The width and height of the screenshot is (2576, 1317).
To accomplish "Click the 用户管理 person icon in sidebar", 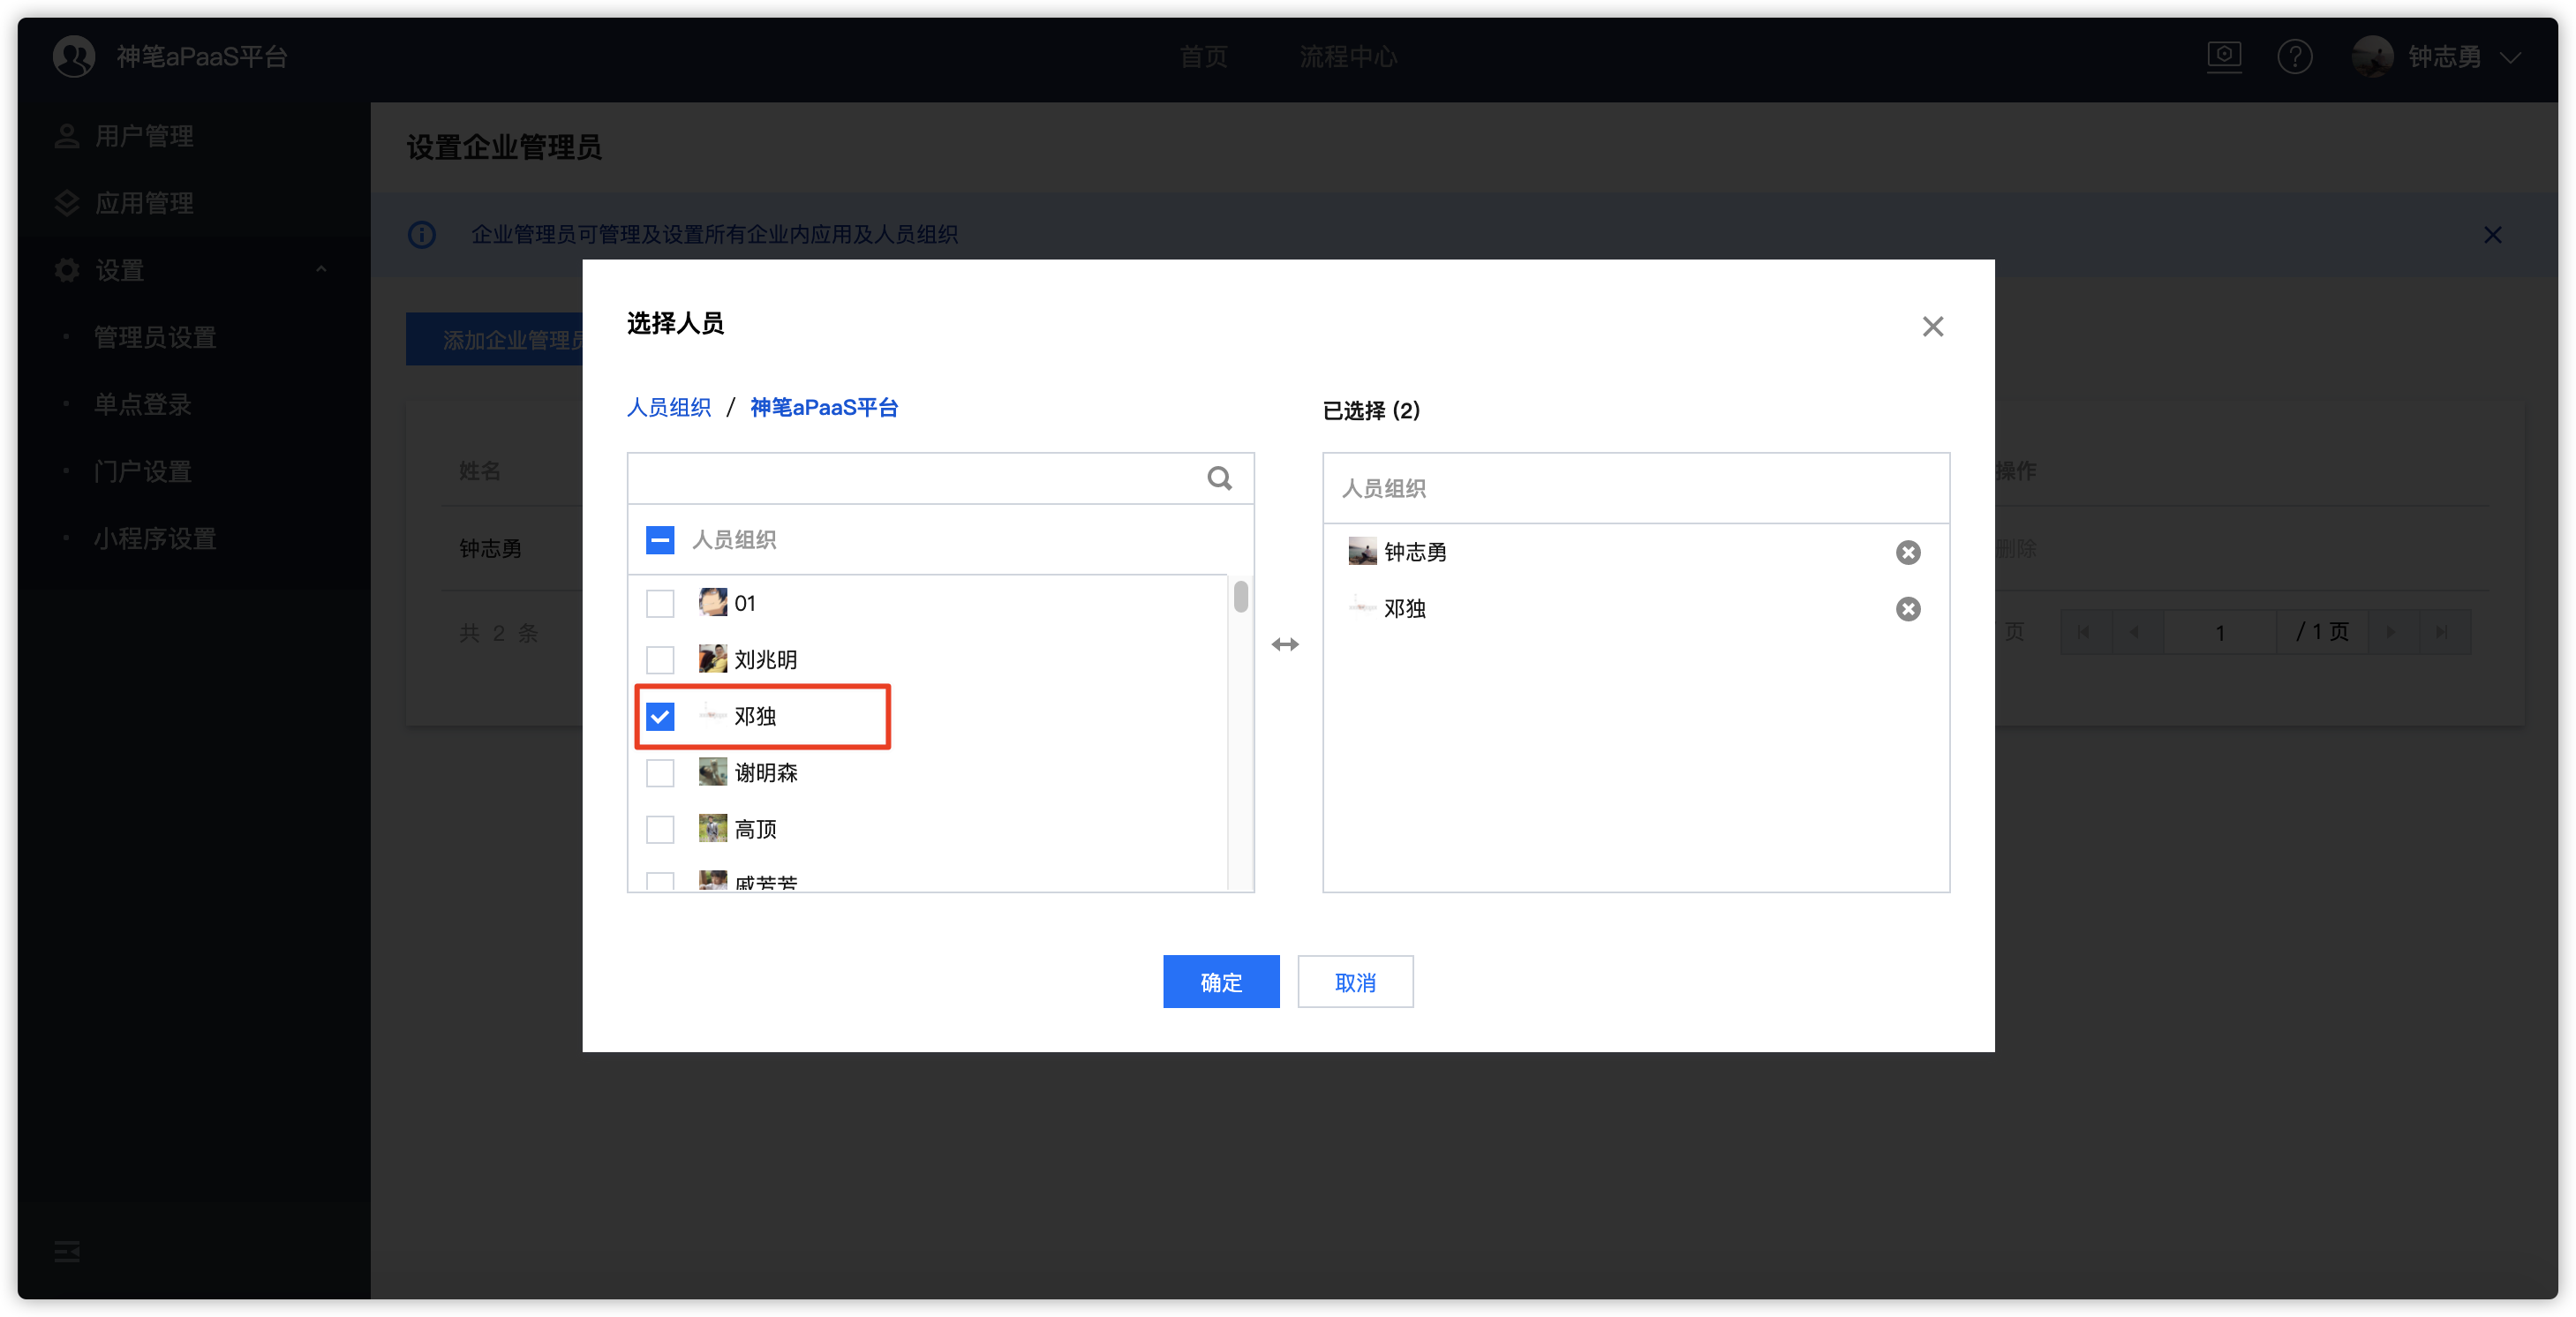I will [x=67, y=136].
